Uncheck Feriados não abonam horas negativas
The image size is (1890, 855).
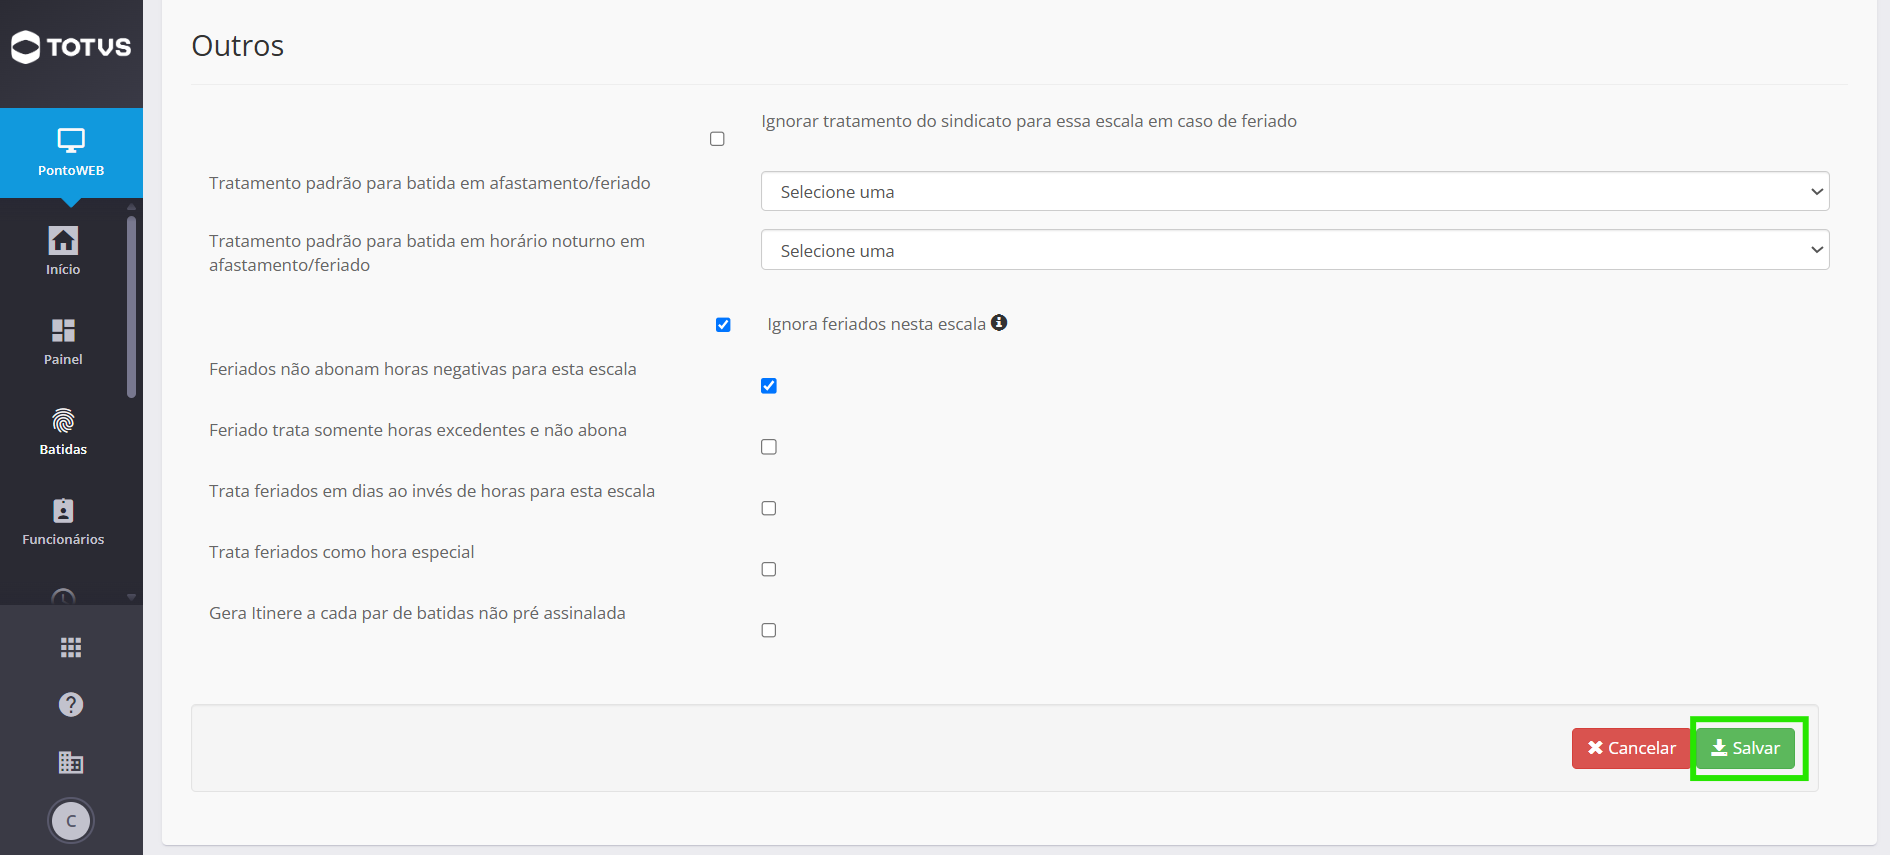[769, 386]
